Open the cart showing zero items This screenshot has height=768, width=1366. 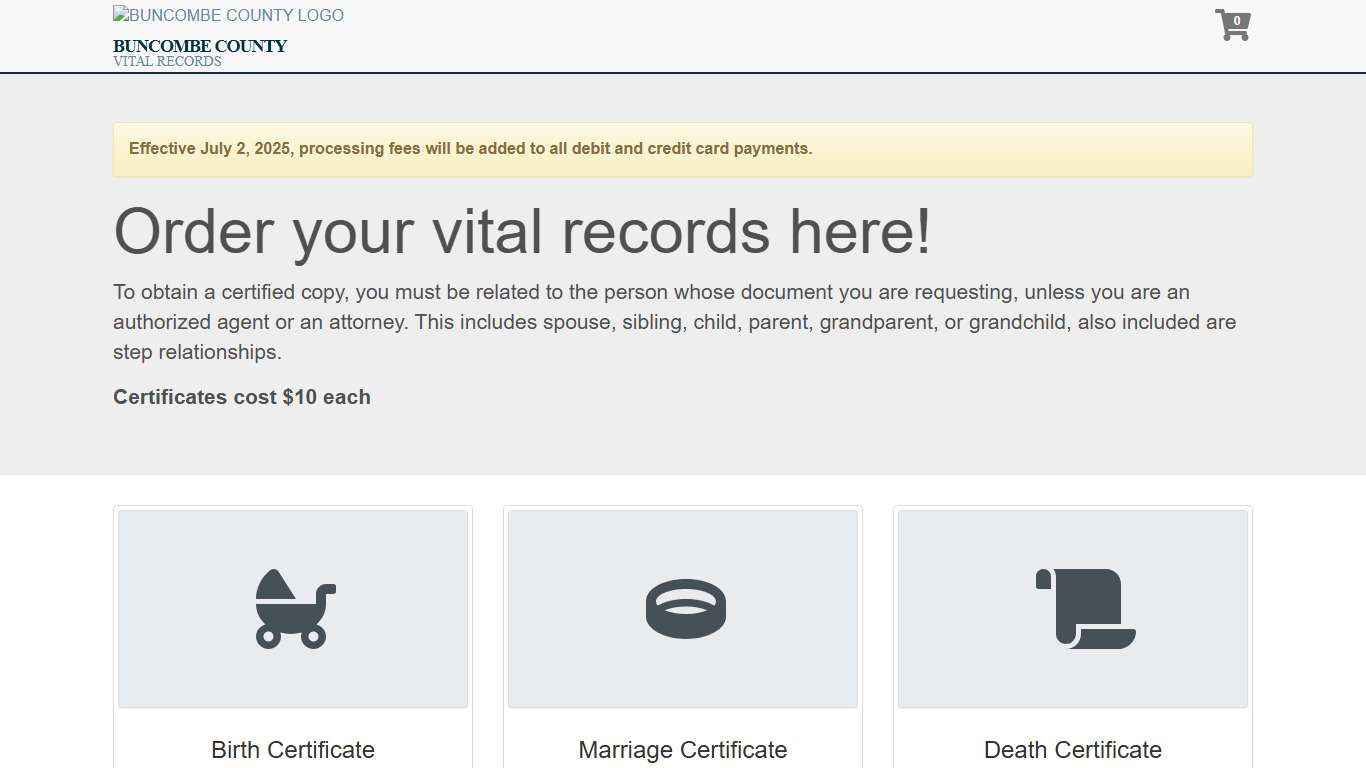[x=1232, y=24]
